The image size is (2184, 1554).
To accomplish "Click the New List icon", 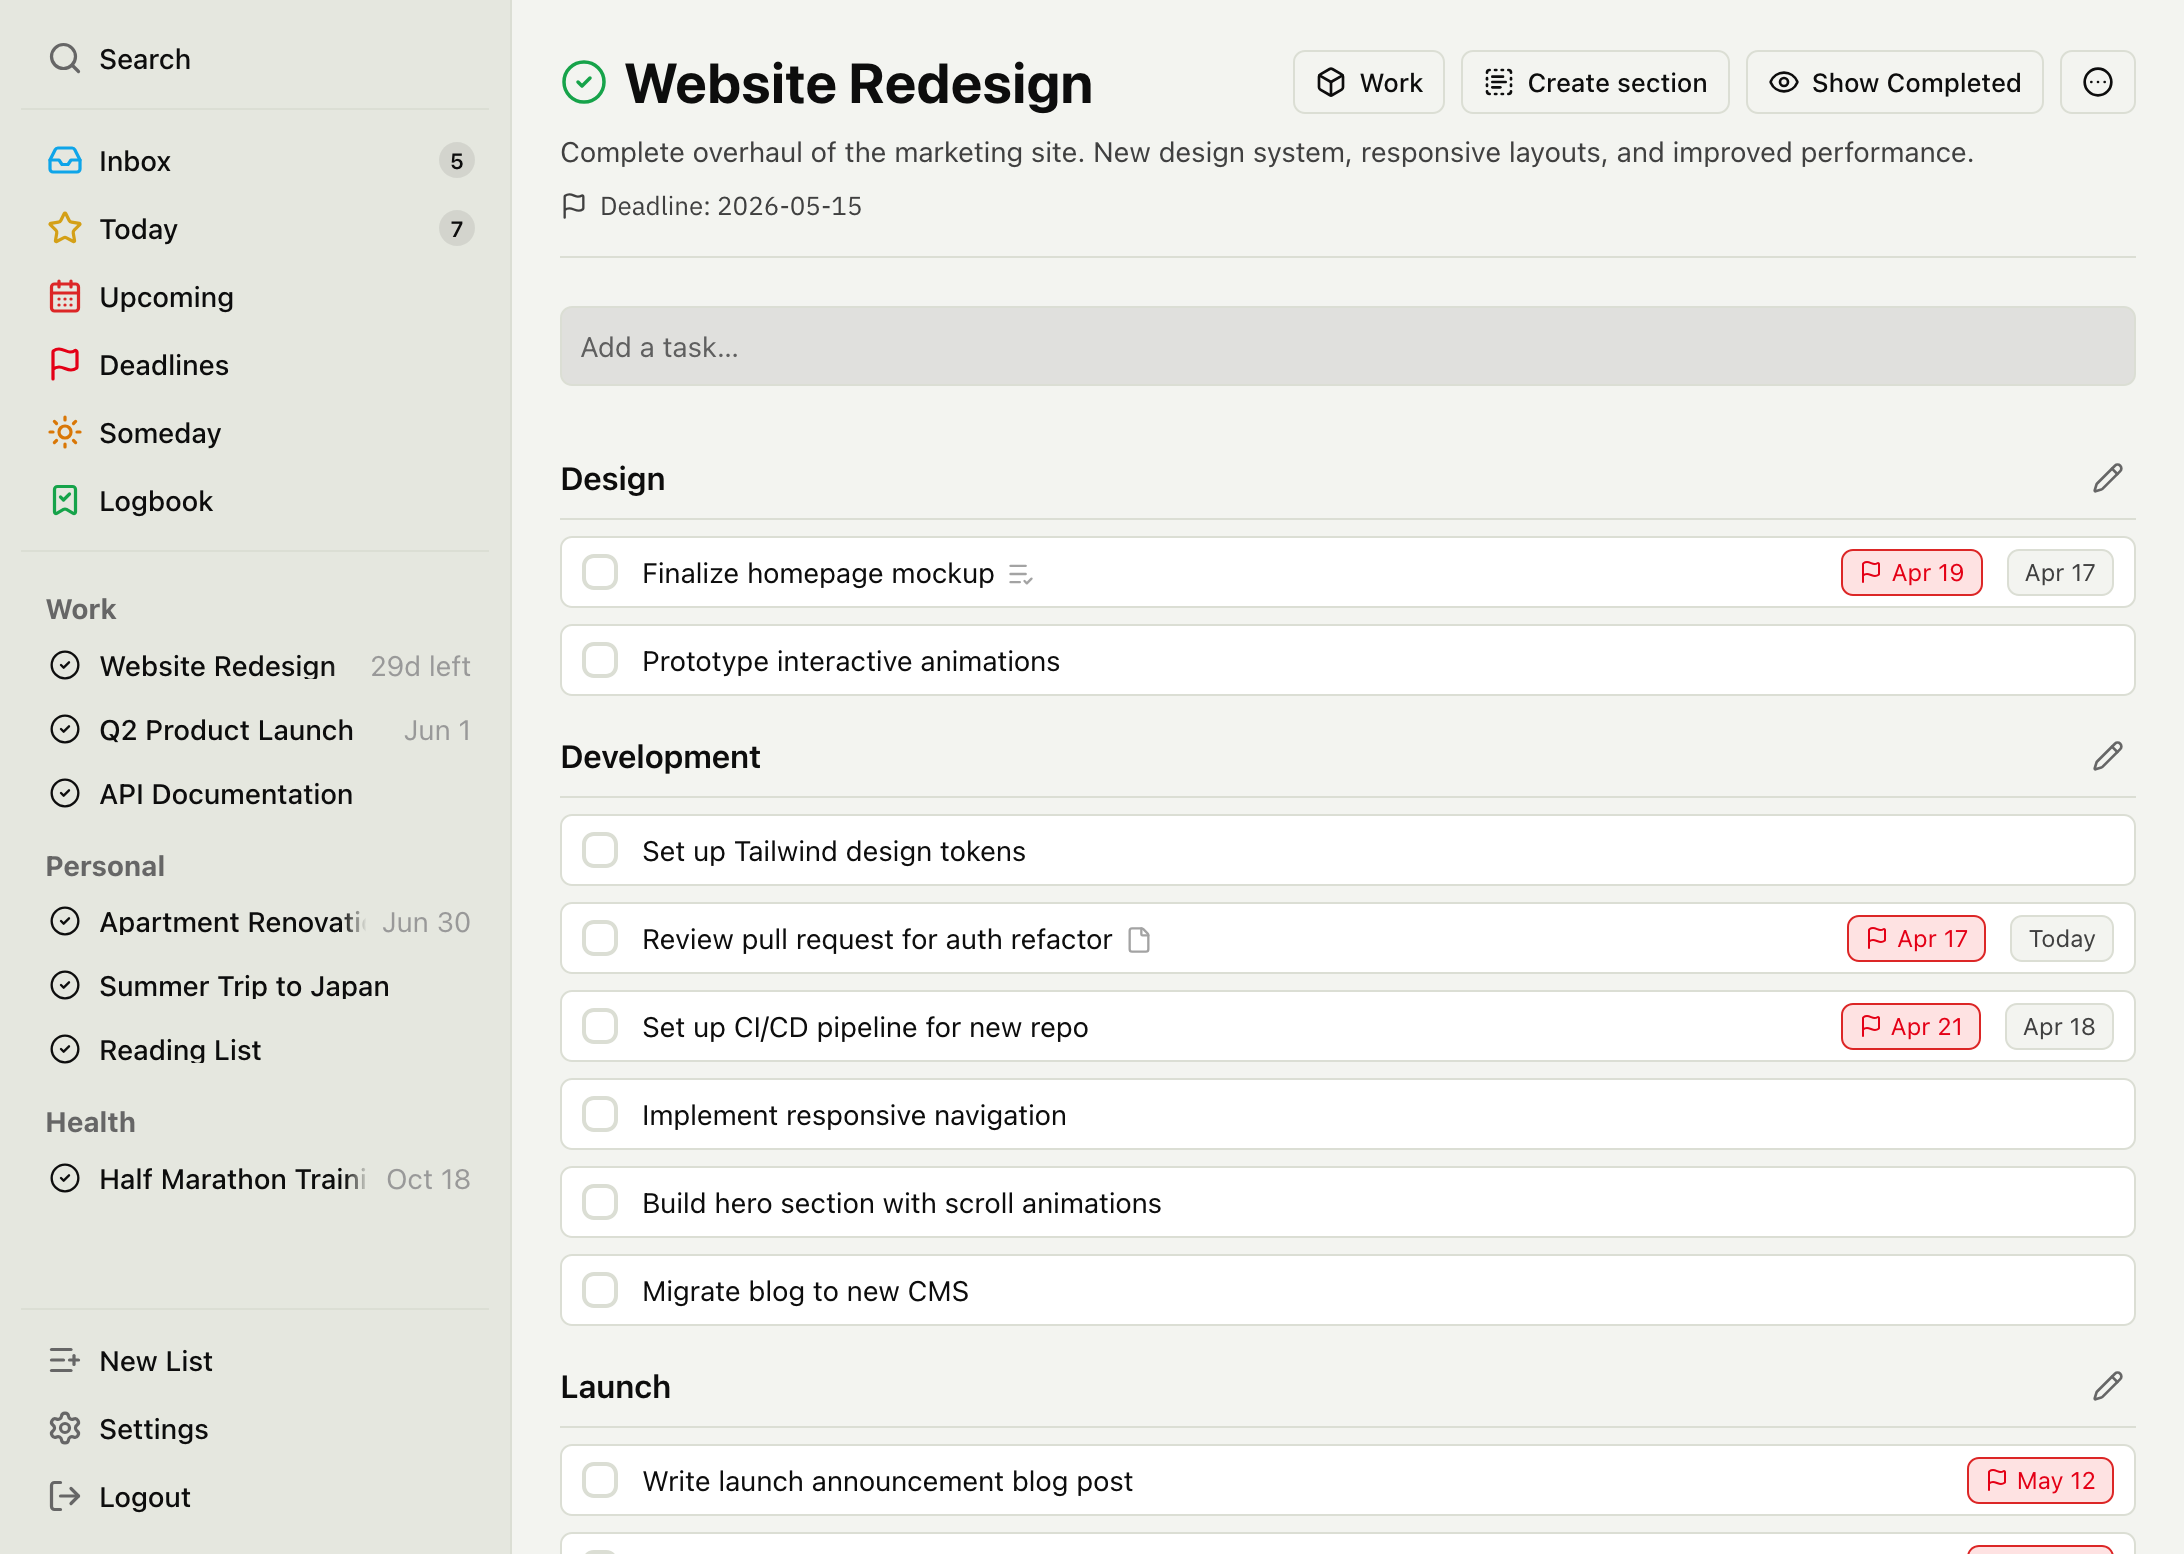I will click(x=65, y=1361).
